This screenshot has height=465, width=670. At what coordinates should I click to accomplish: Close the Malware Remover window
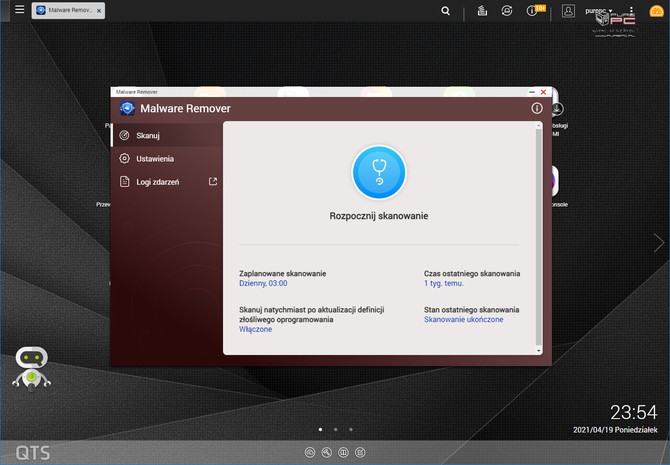pos(543,92)
